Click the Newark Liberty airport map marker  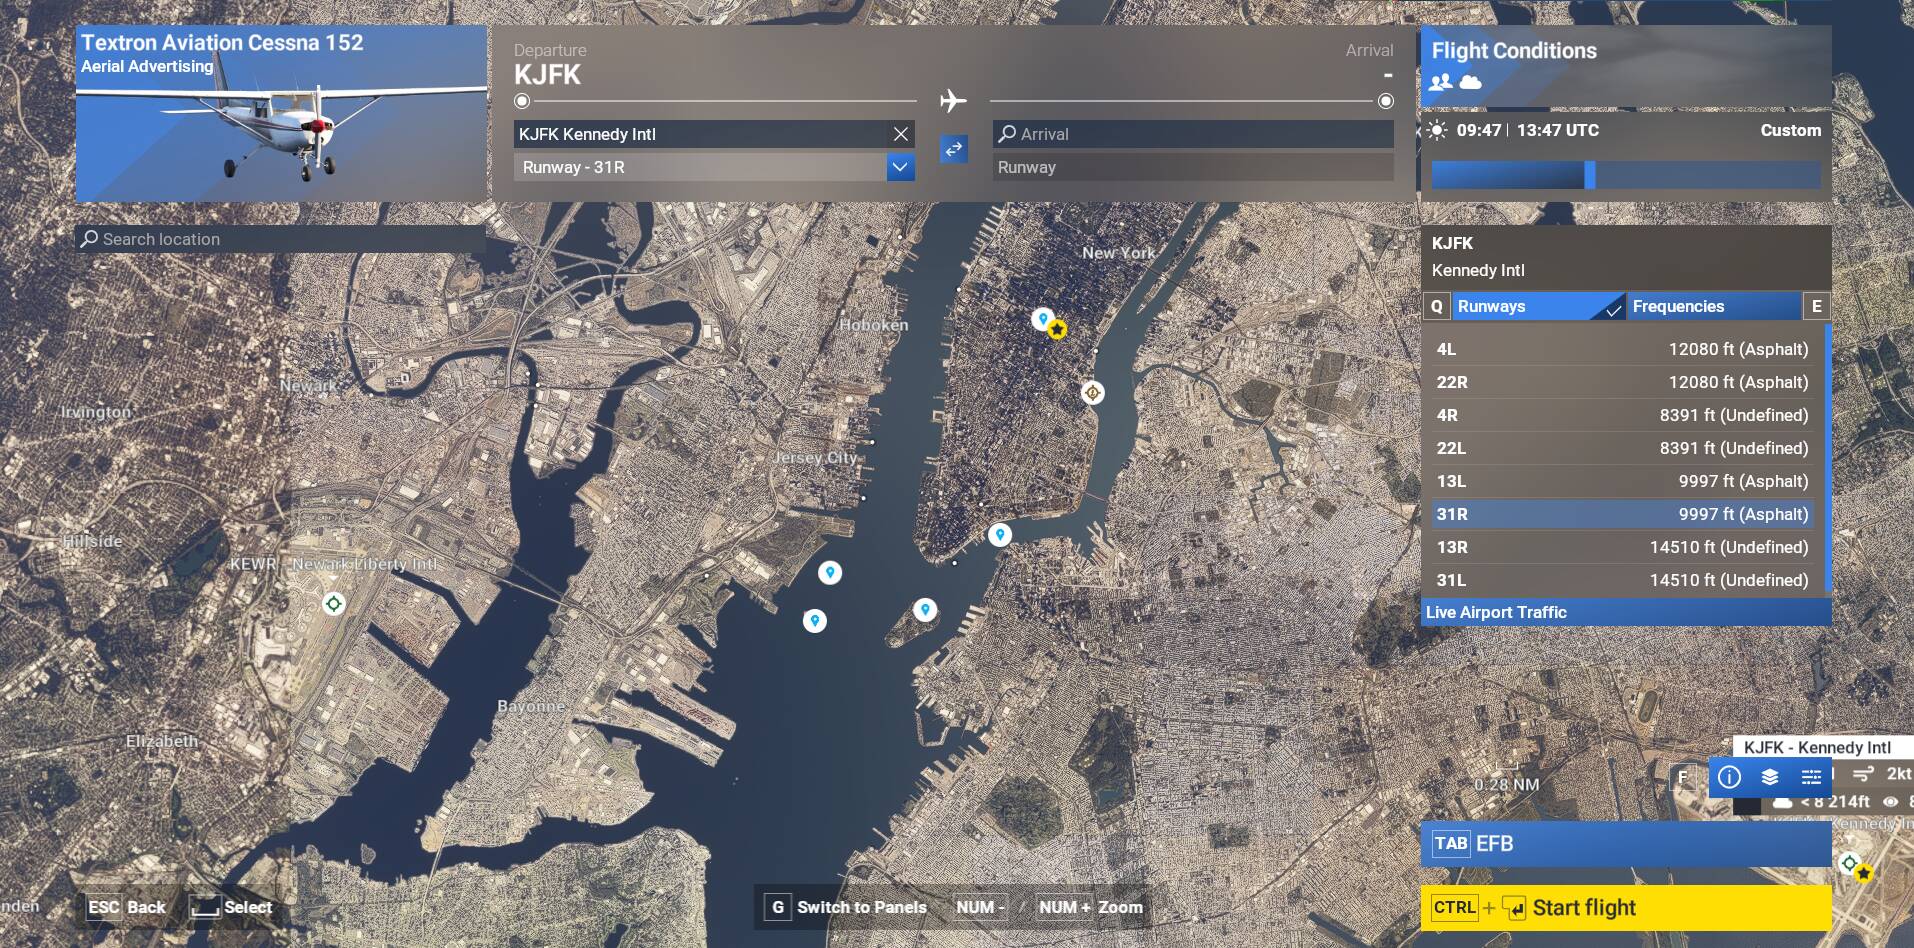334,604
